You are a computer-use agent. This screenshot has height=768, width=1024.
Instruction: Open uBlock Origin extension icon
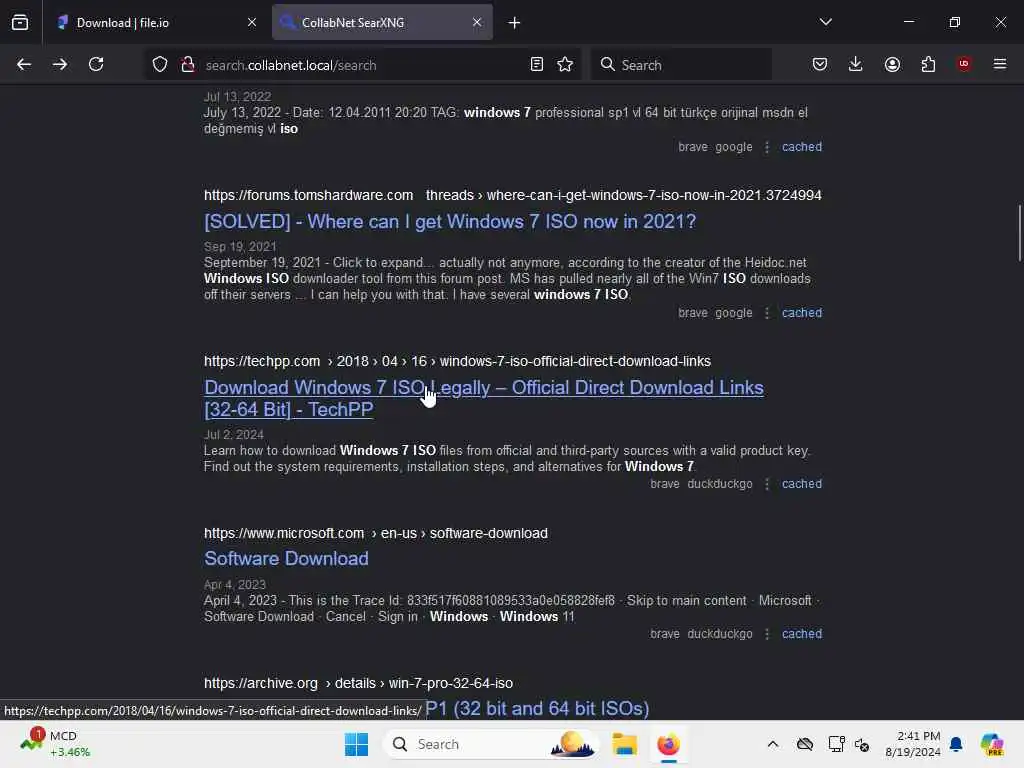(x=964, y=64)
